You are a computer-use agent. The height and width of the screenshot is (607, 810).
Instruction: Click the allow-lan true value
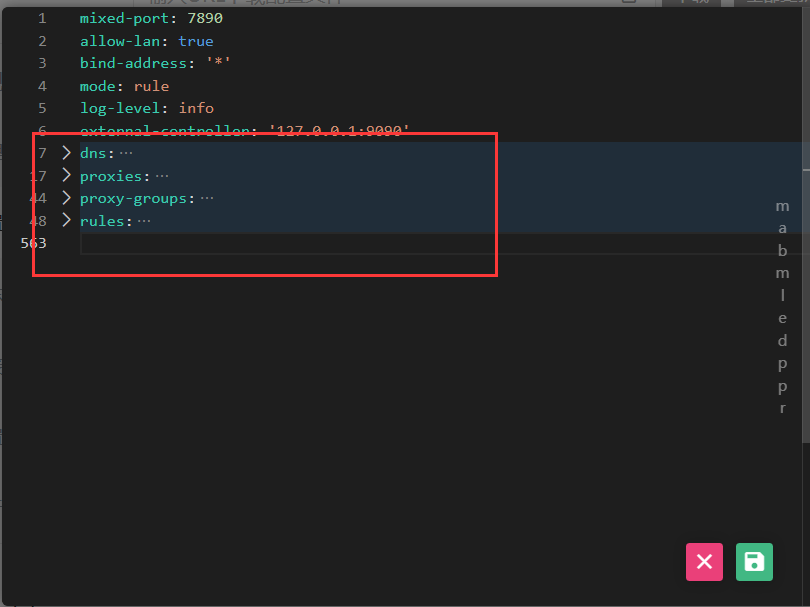tap(196, 41)
